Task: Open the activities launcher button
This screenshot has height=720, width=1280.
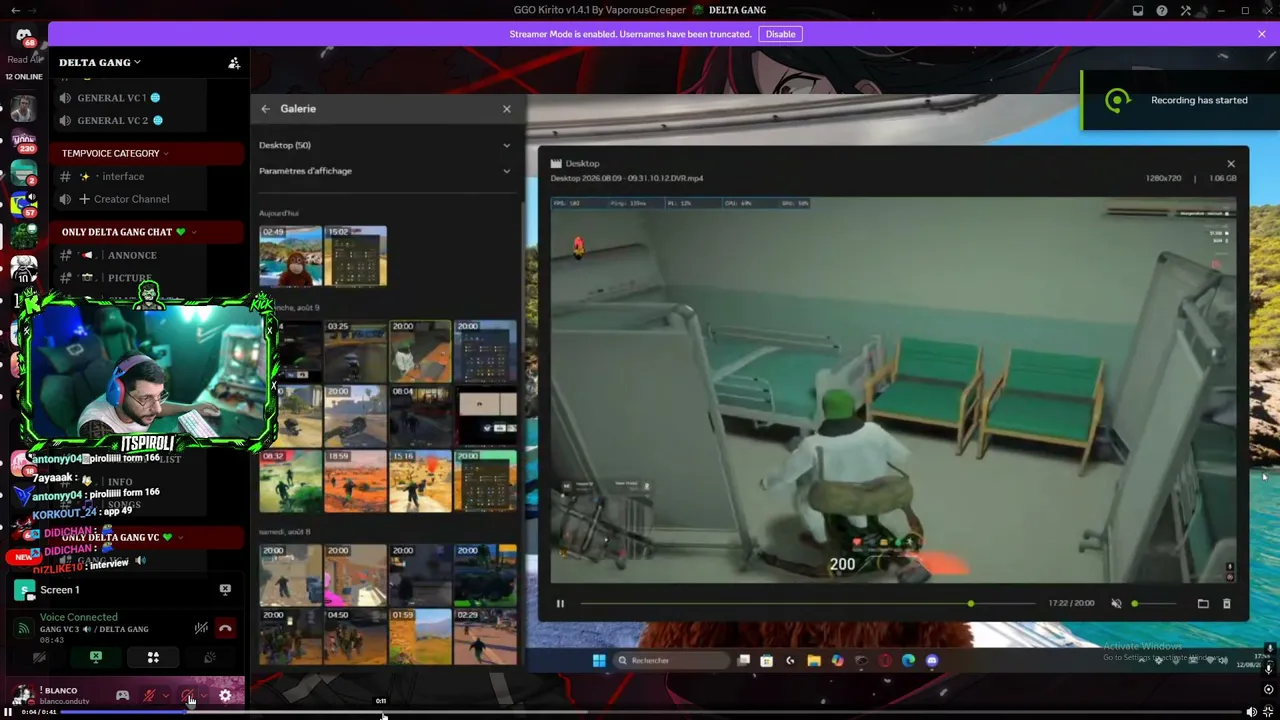Action: pyautogui.click(x=153, y=657)
